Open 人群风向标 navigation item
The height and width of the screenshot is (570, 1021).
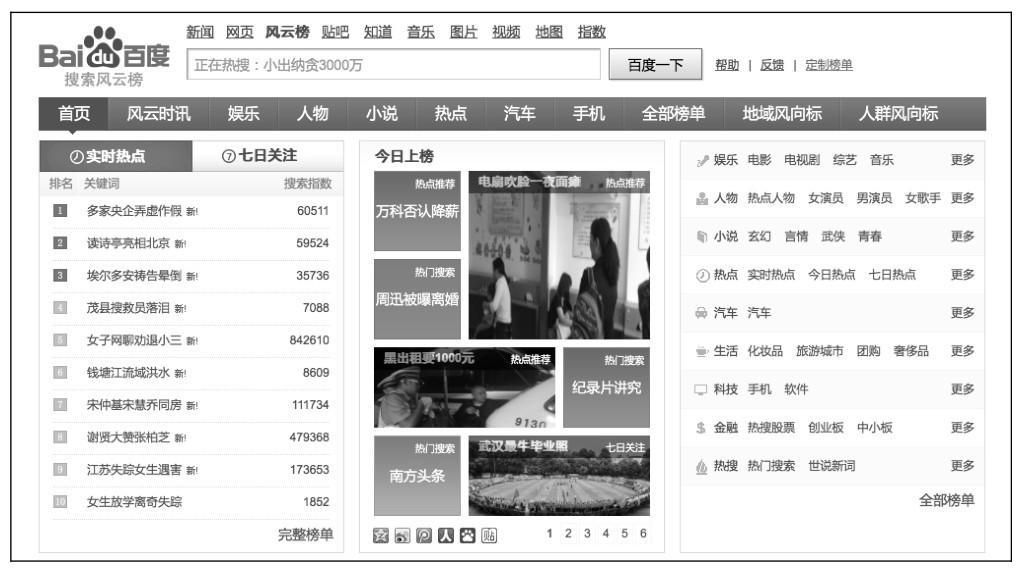898,113
